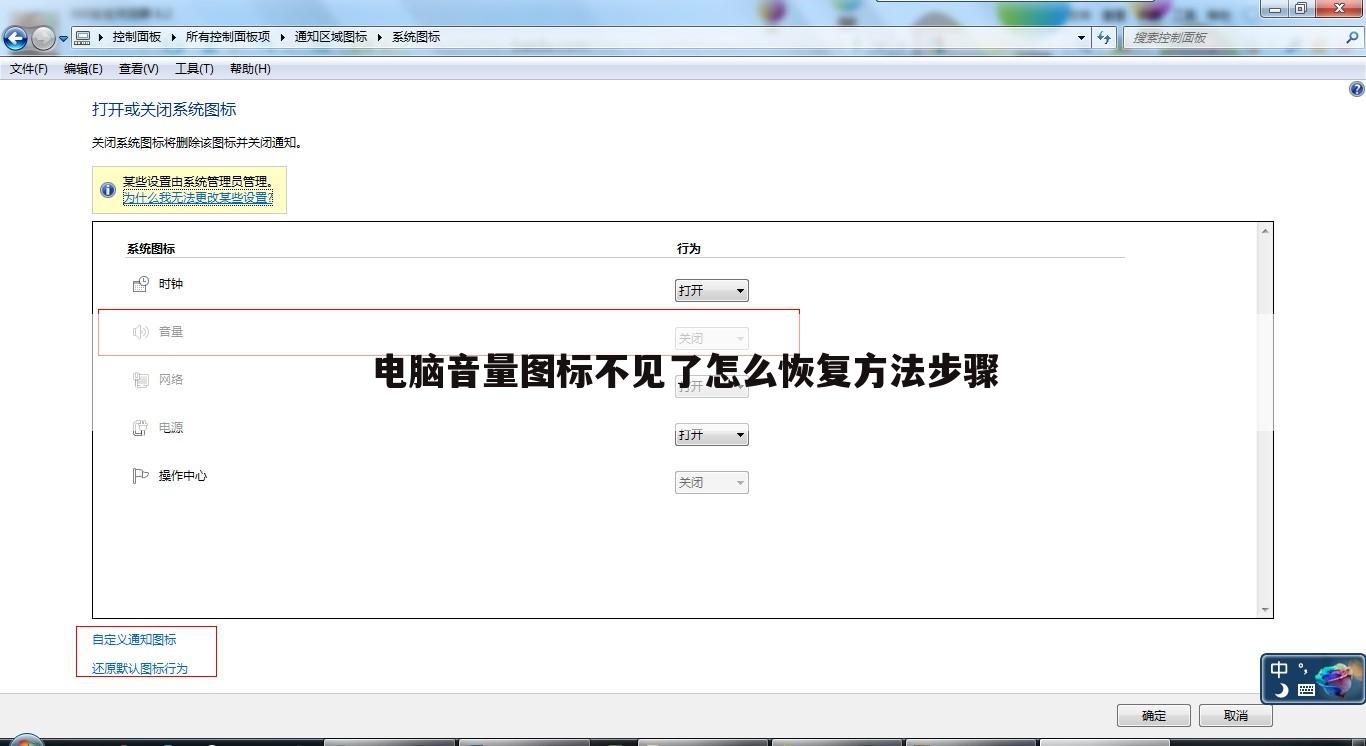Click the clock icon beside 时钟
1366x746 pixels.
(140, 283)
